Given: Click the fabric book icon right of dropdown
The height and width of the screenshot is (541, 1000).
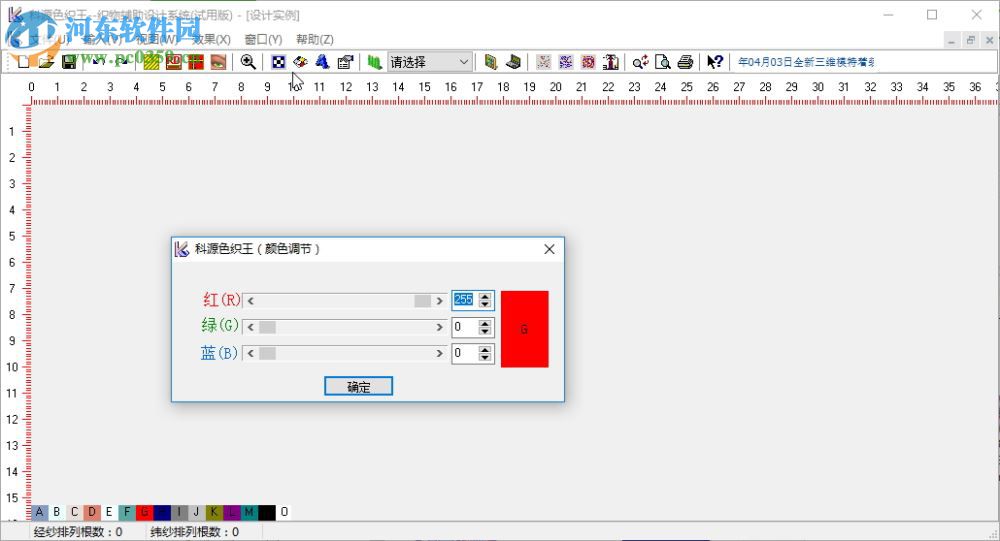Looking at the screenshot, I should pyautogui.click(x=490, y=62).
